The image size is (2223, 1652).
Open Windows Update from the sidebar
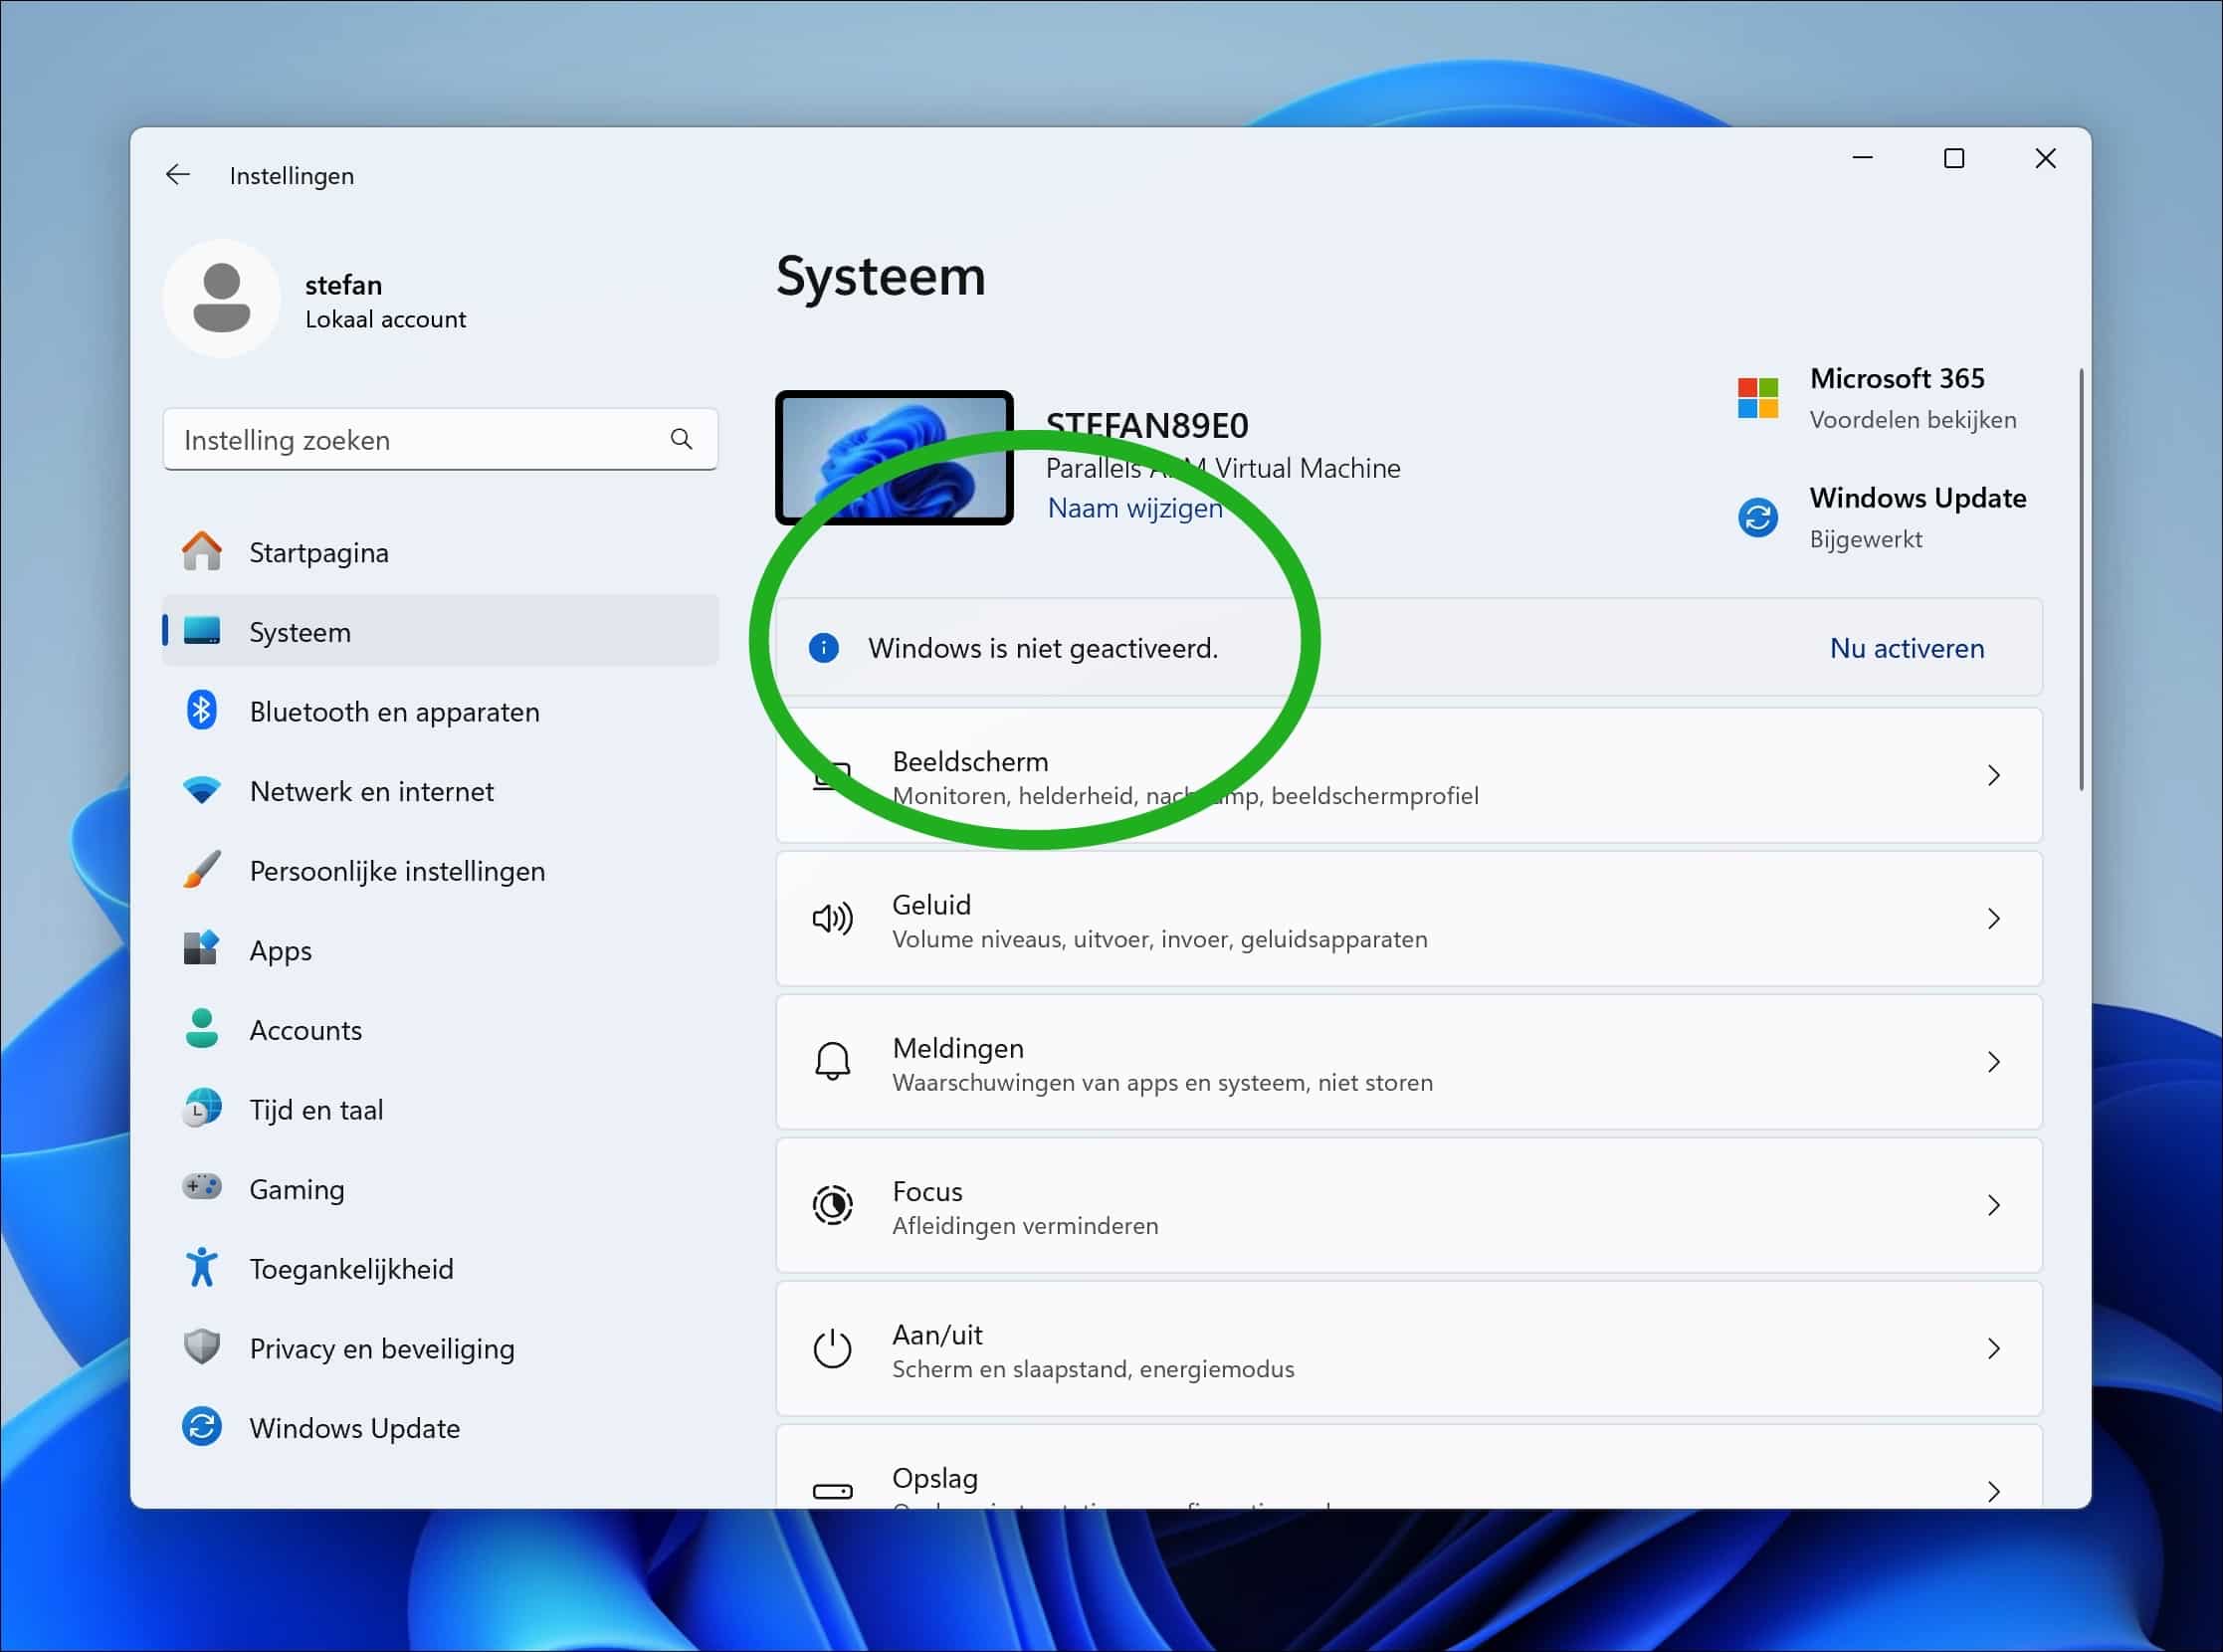point(354,1427)
